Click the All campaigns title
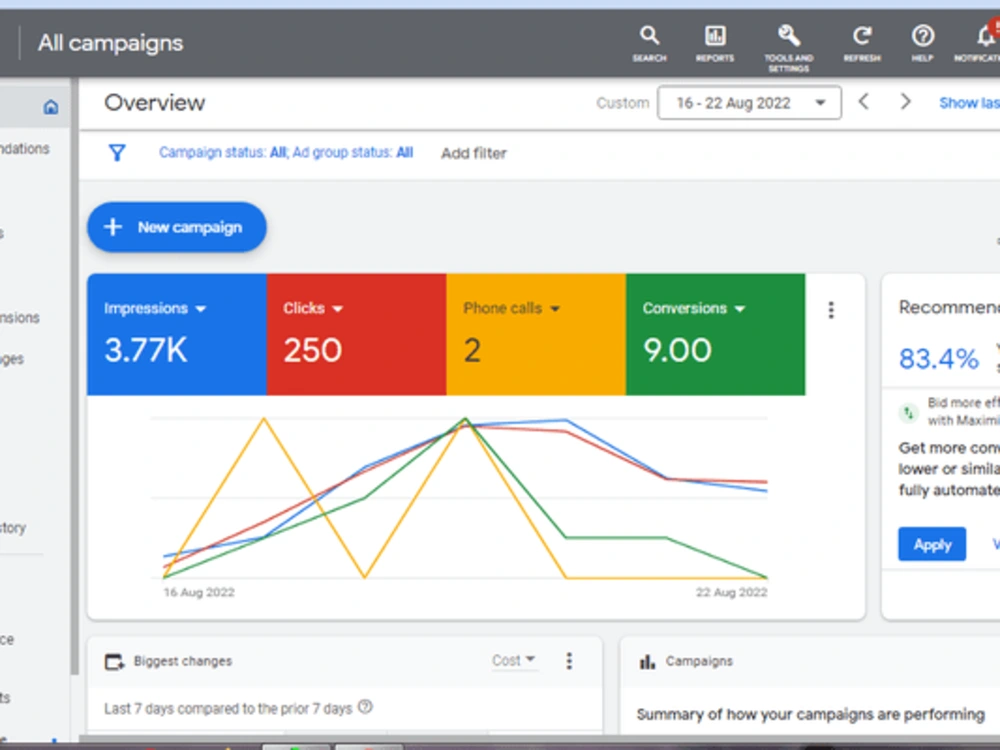 [x=110, y=43]
